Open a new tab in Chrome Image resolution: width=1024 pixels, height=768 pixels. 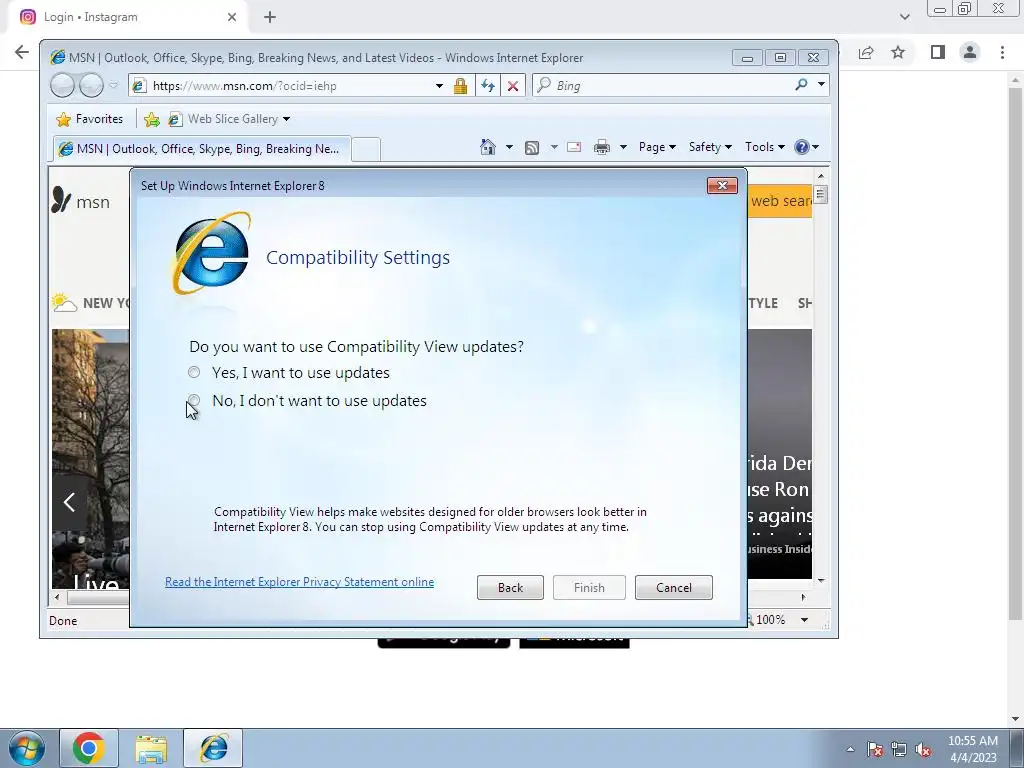tap(270, 17)
